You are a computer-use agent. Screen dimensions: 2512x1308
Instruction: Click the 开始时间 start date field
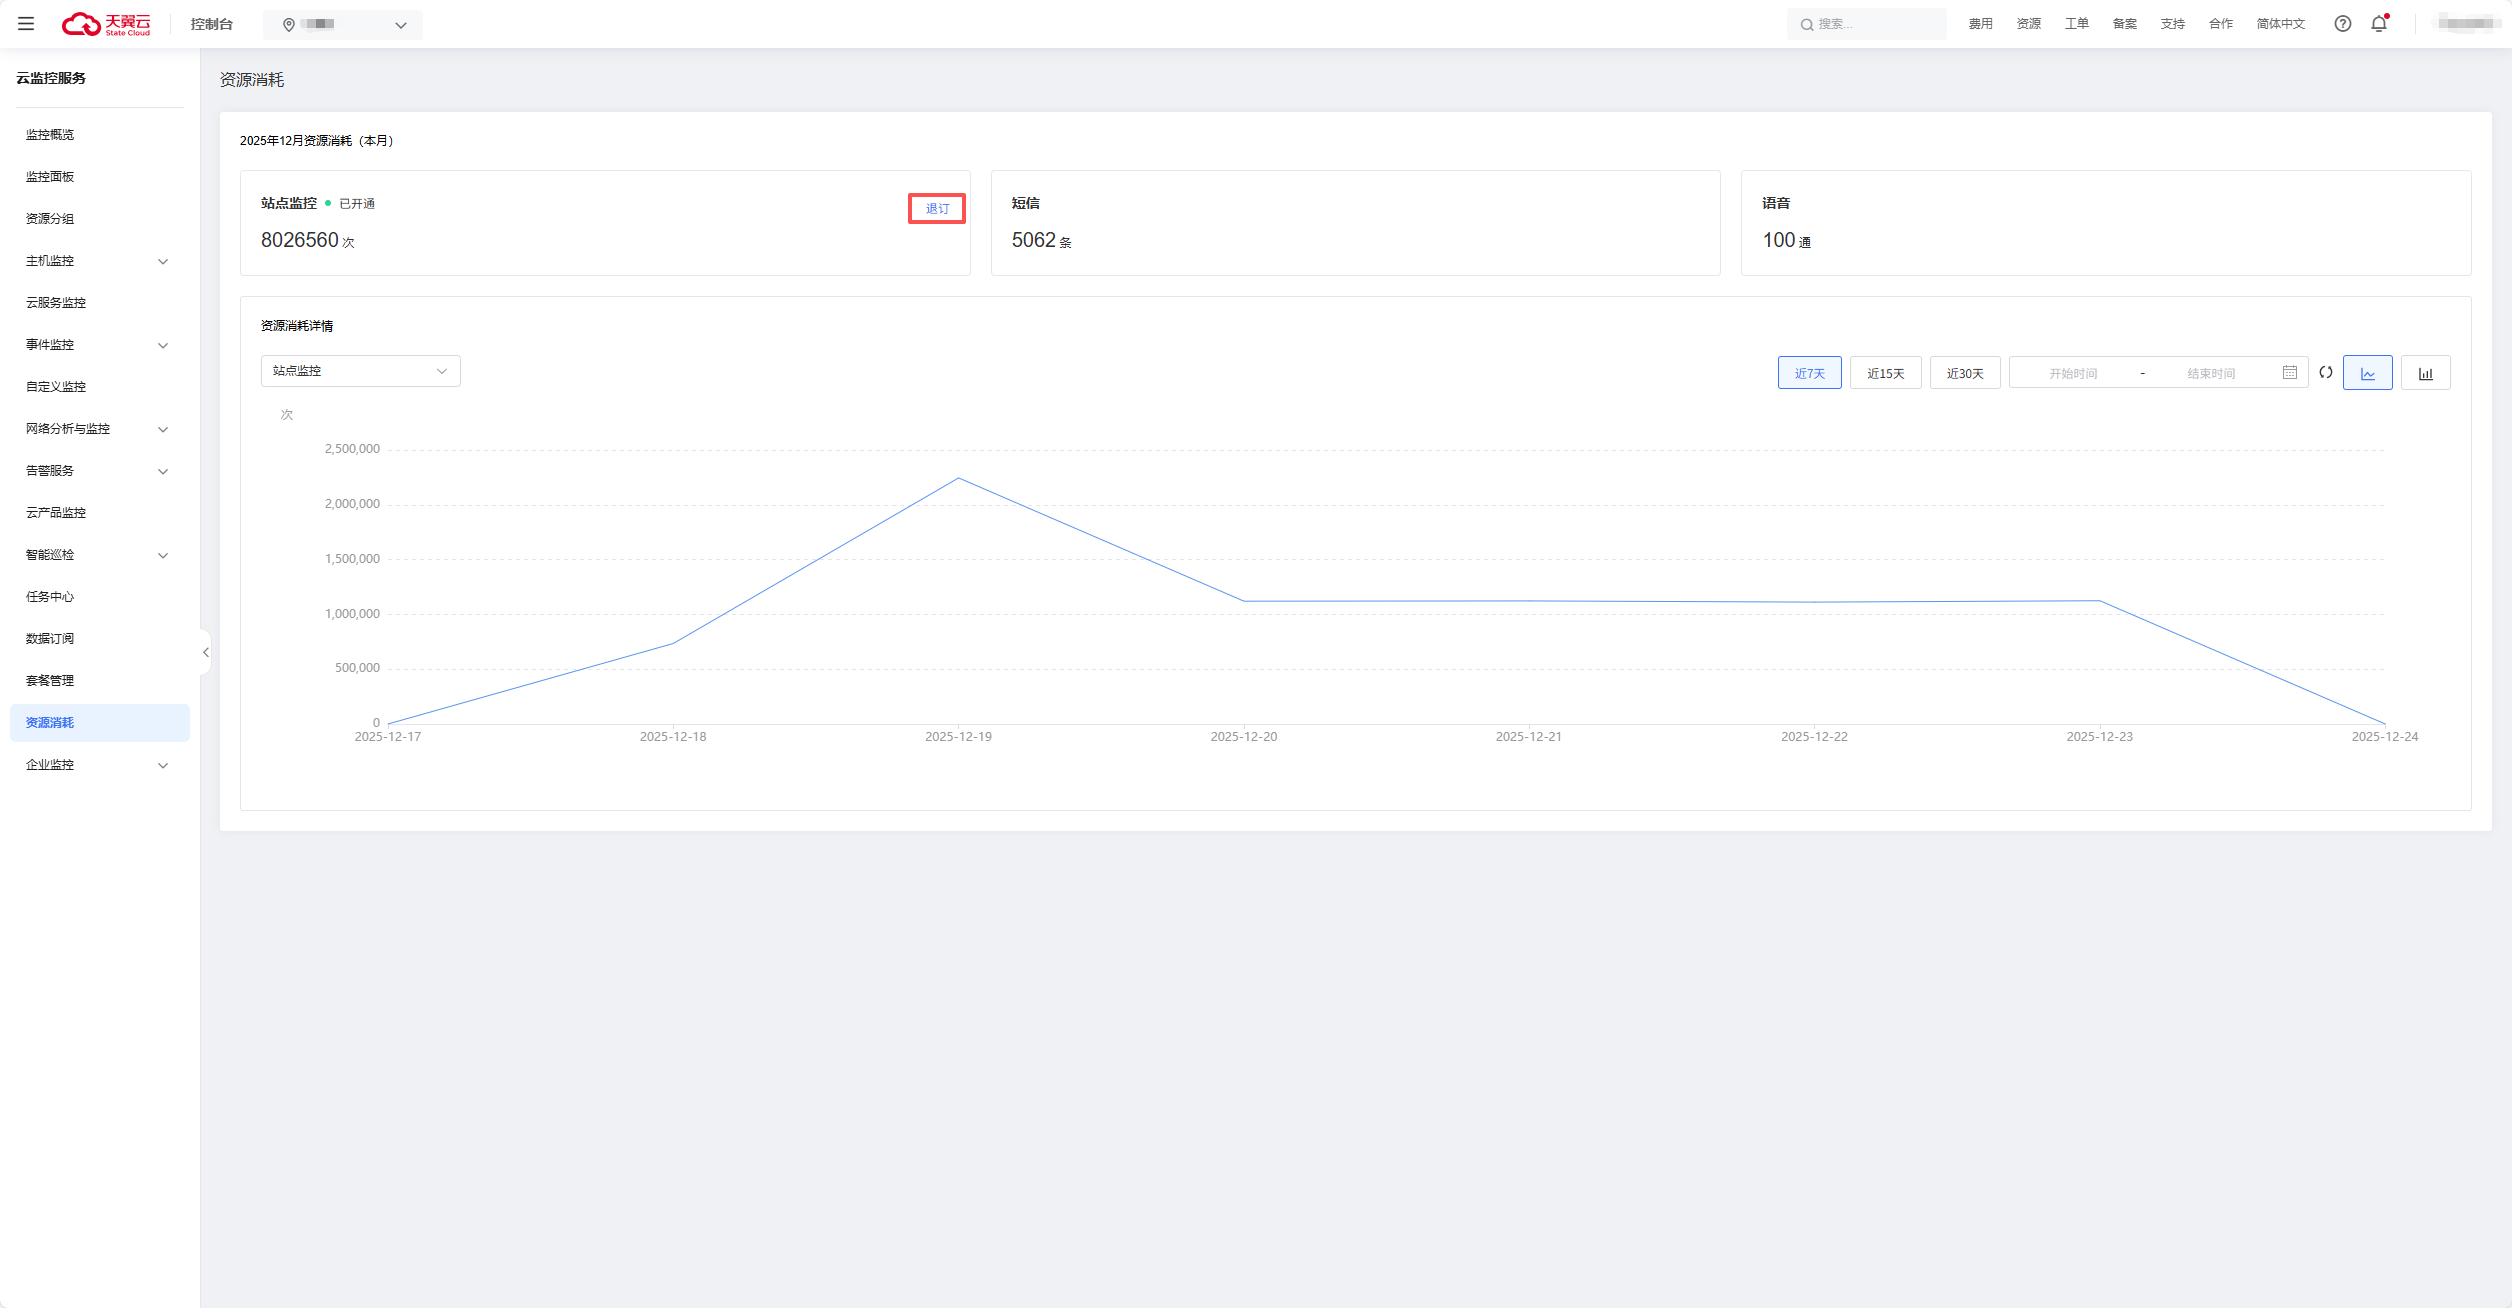pyautogui.click(x=2073, y=373)
